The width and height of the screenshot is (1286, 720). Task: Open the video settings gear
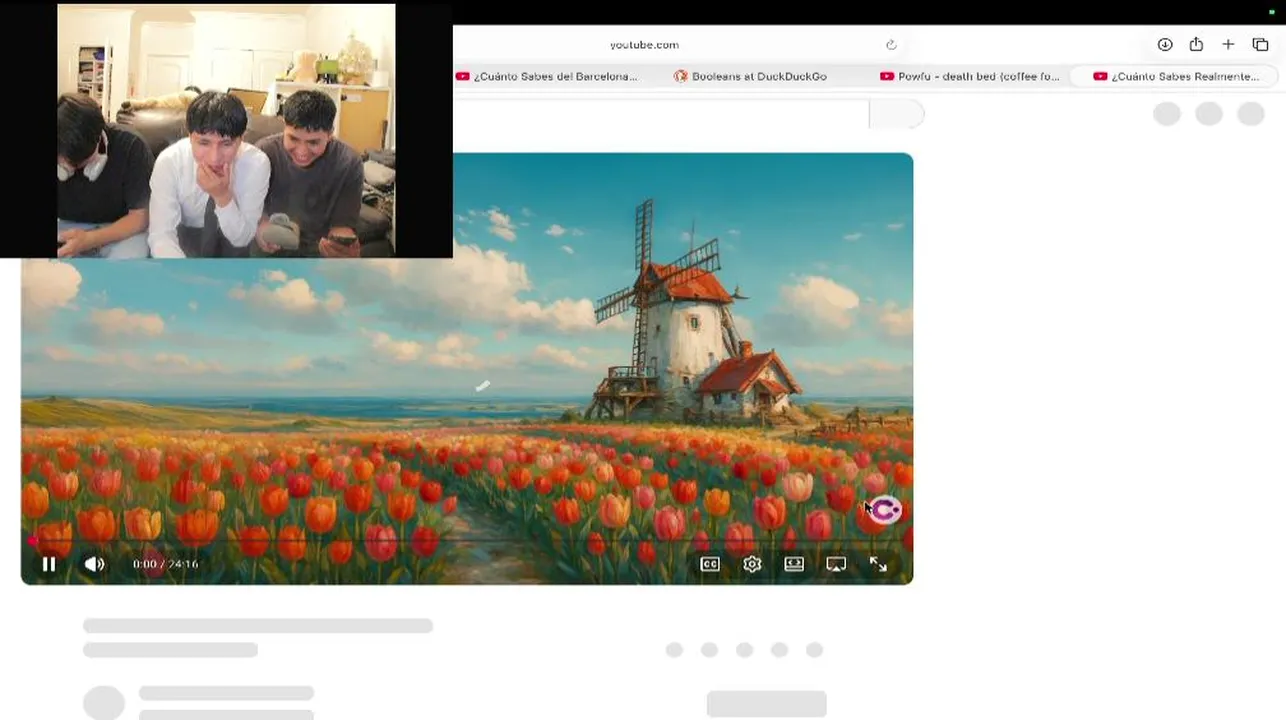coord(752,564)
